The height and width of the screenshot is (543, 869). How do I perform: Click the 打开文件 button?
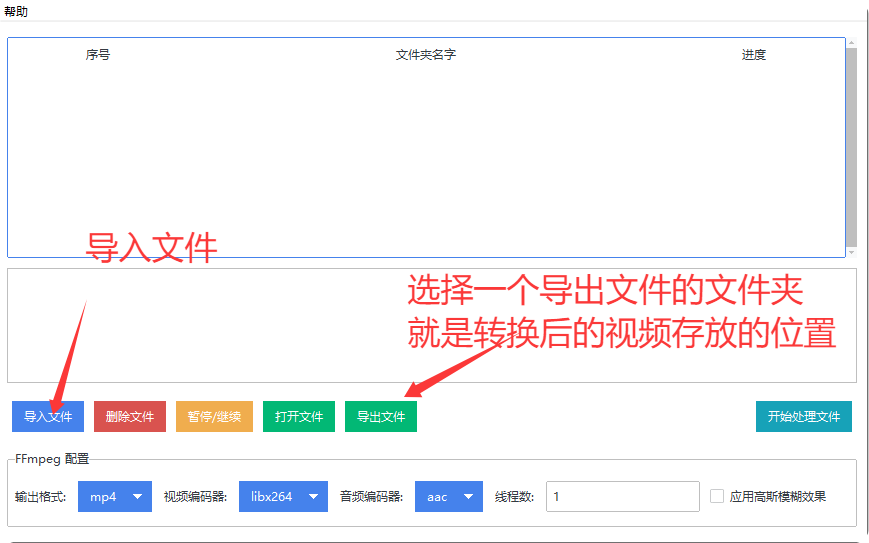pyautogui.click(x=299, y=416)
